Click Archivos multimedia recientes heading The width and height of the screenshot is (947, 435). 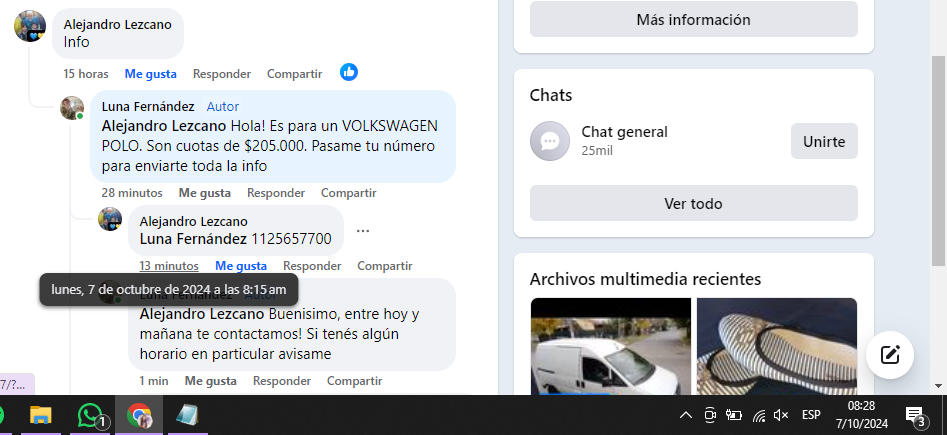pyautogui.click(x=645, y=279)
